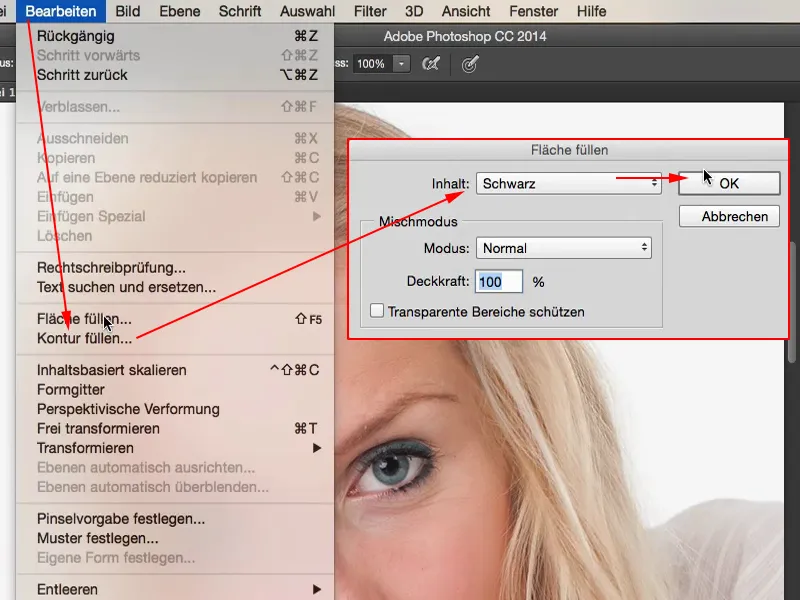Select Inhaltsbasiert skalieren
Viewport: 800px width, 600px height.
[x=176, y=370]
